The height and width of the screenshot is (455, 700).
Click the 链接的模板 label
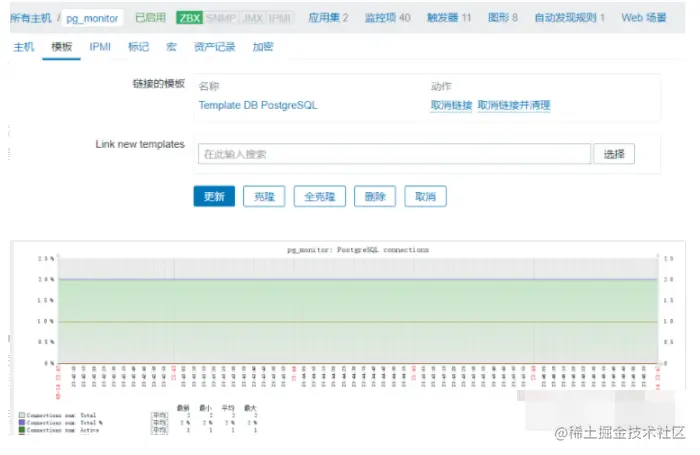158,83
